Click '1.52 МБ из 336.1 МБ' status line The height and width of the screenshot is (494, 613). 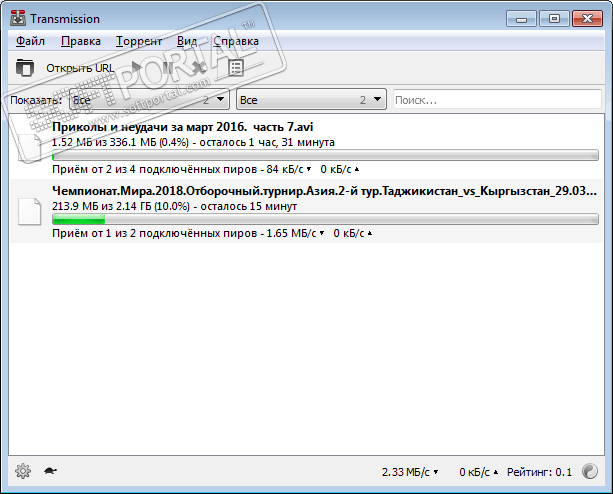point(193,142)
